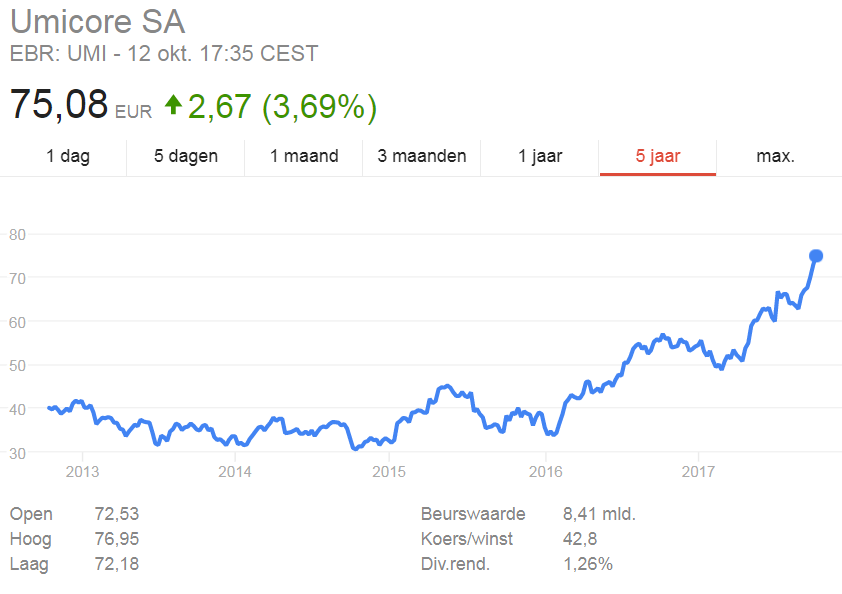Select the active 5 jaar tab
Image resolution: width=842 pixels, height=594 pixels.
pyautogui.click(x=658, y=156)
